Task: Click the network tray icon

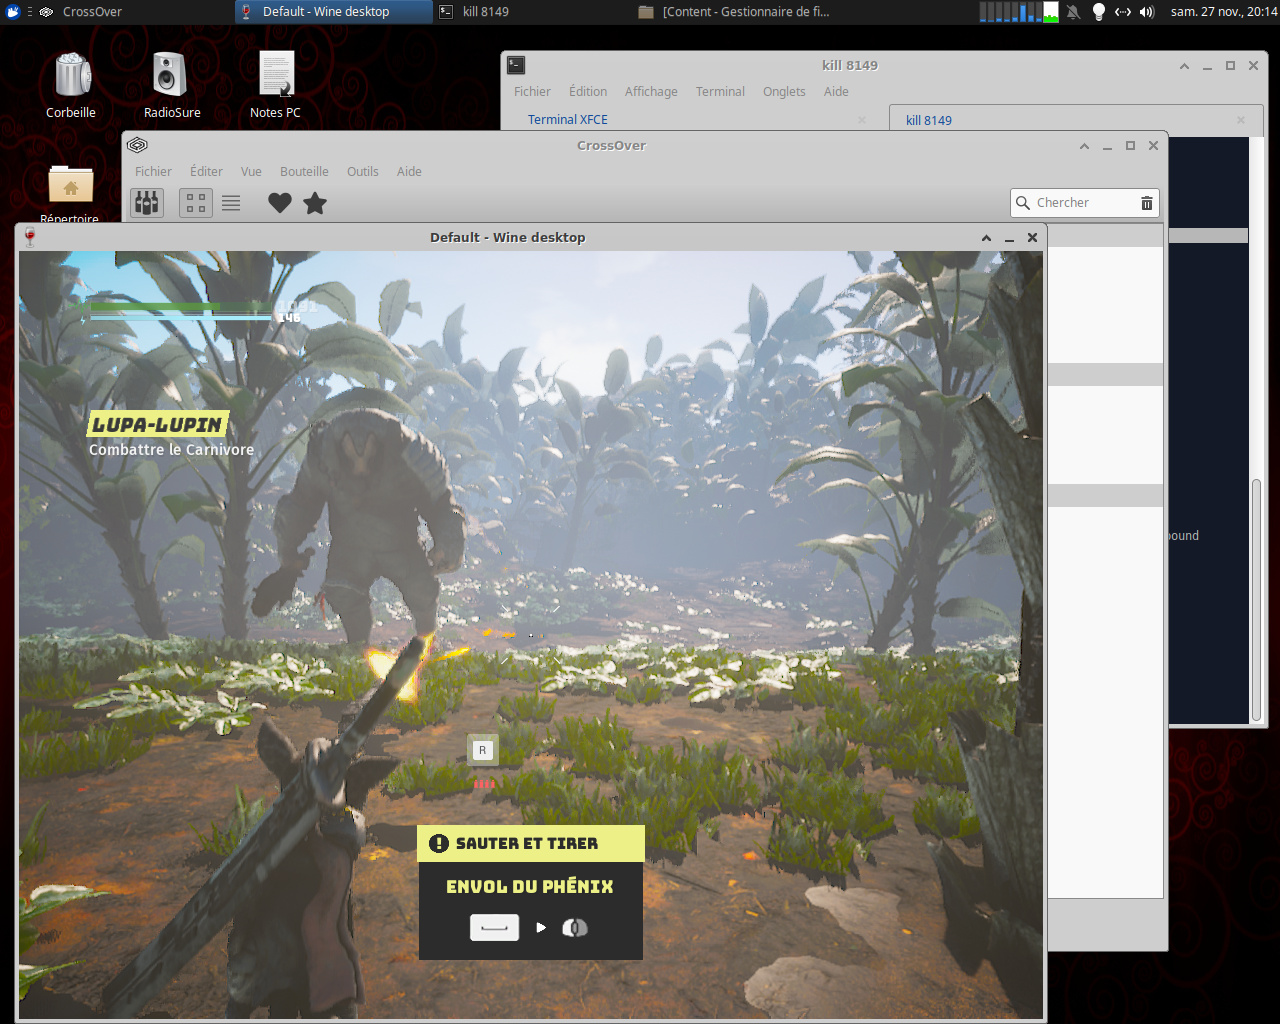Action: [x=1123, y=12]
